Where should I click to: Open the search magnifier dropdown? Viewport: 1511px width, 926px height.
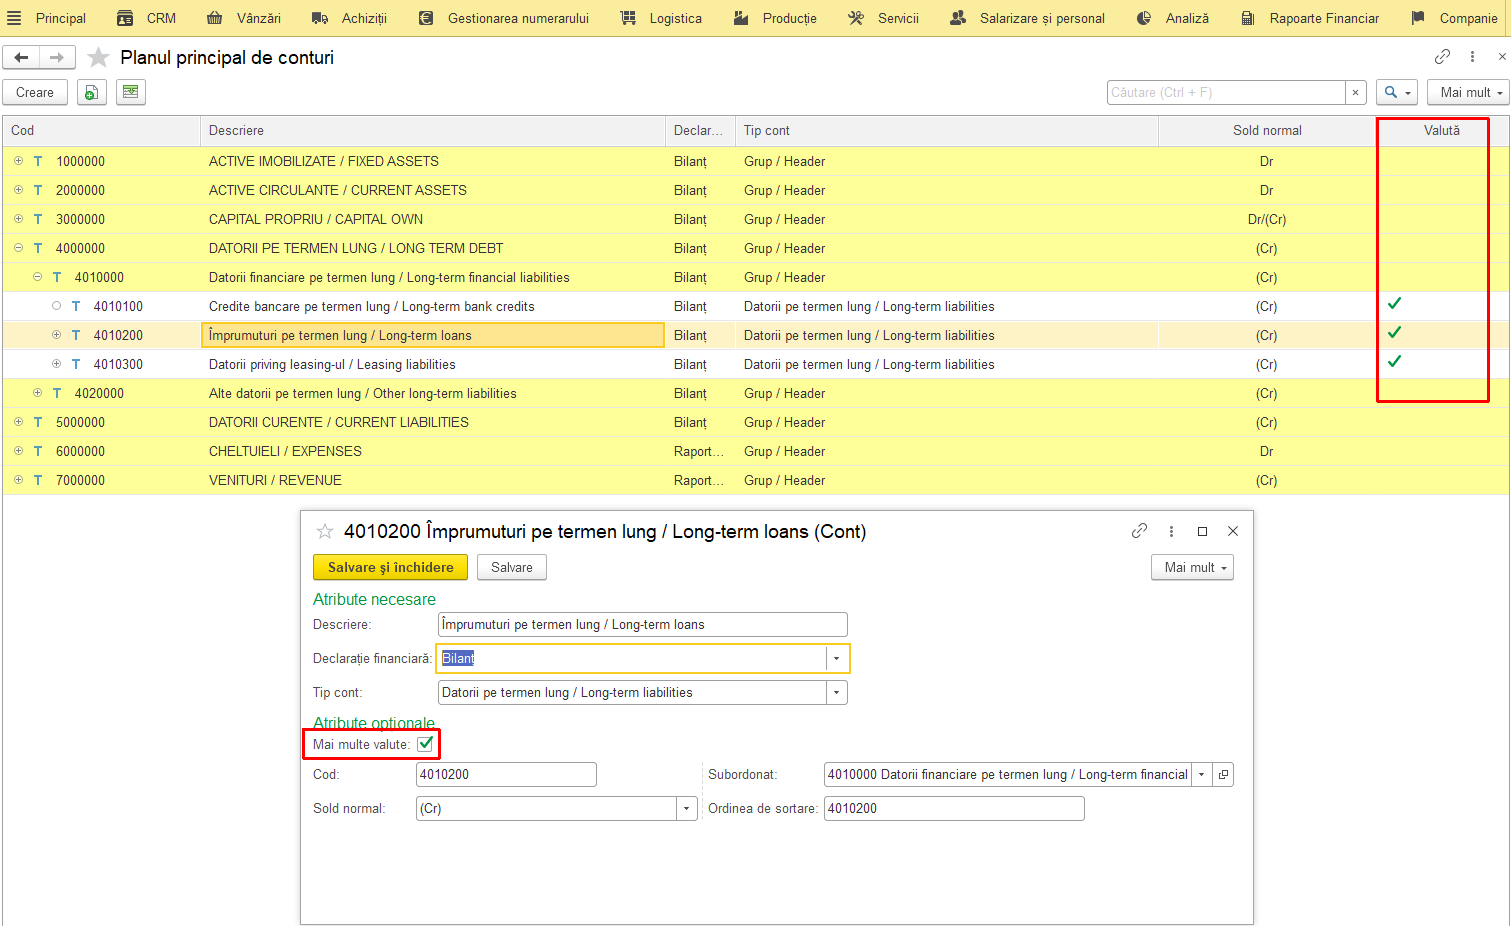(1397, 92)
